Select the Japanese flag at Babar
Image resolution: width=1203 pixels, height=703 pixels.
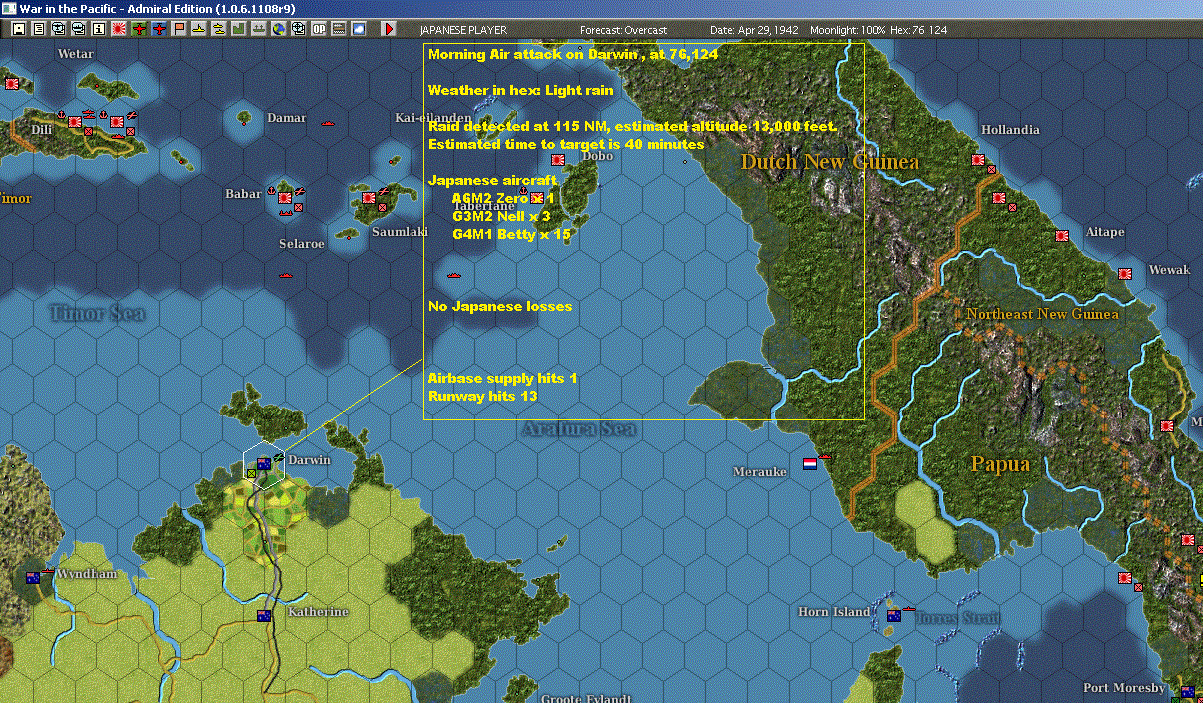tap(285, 198)
